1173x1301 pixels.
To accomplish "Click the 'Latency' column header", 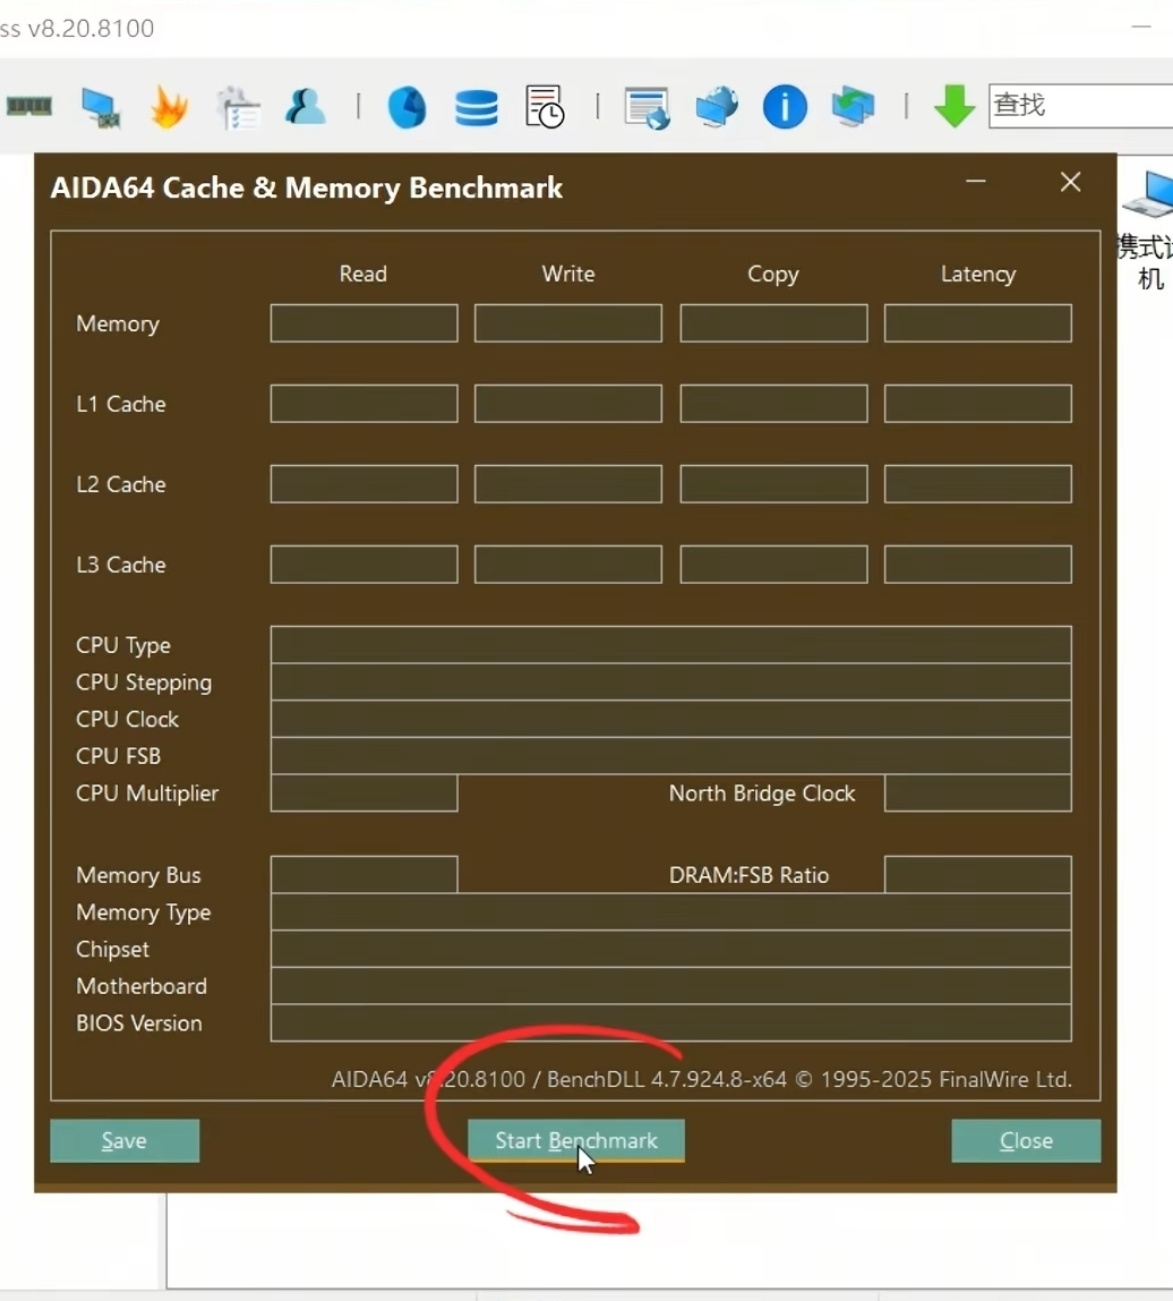I will [978, 274].
